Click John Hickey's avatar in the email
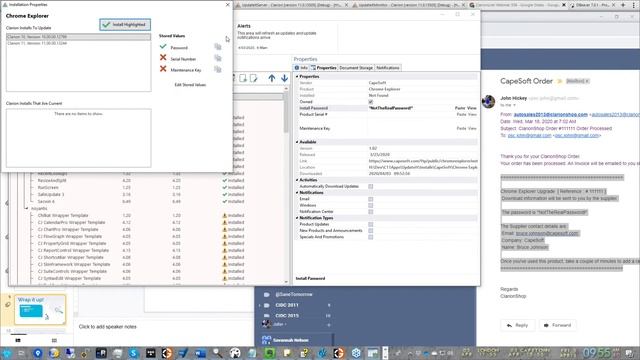Viewport: 640px width, 360px height. click(x=488, y=101)
